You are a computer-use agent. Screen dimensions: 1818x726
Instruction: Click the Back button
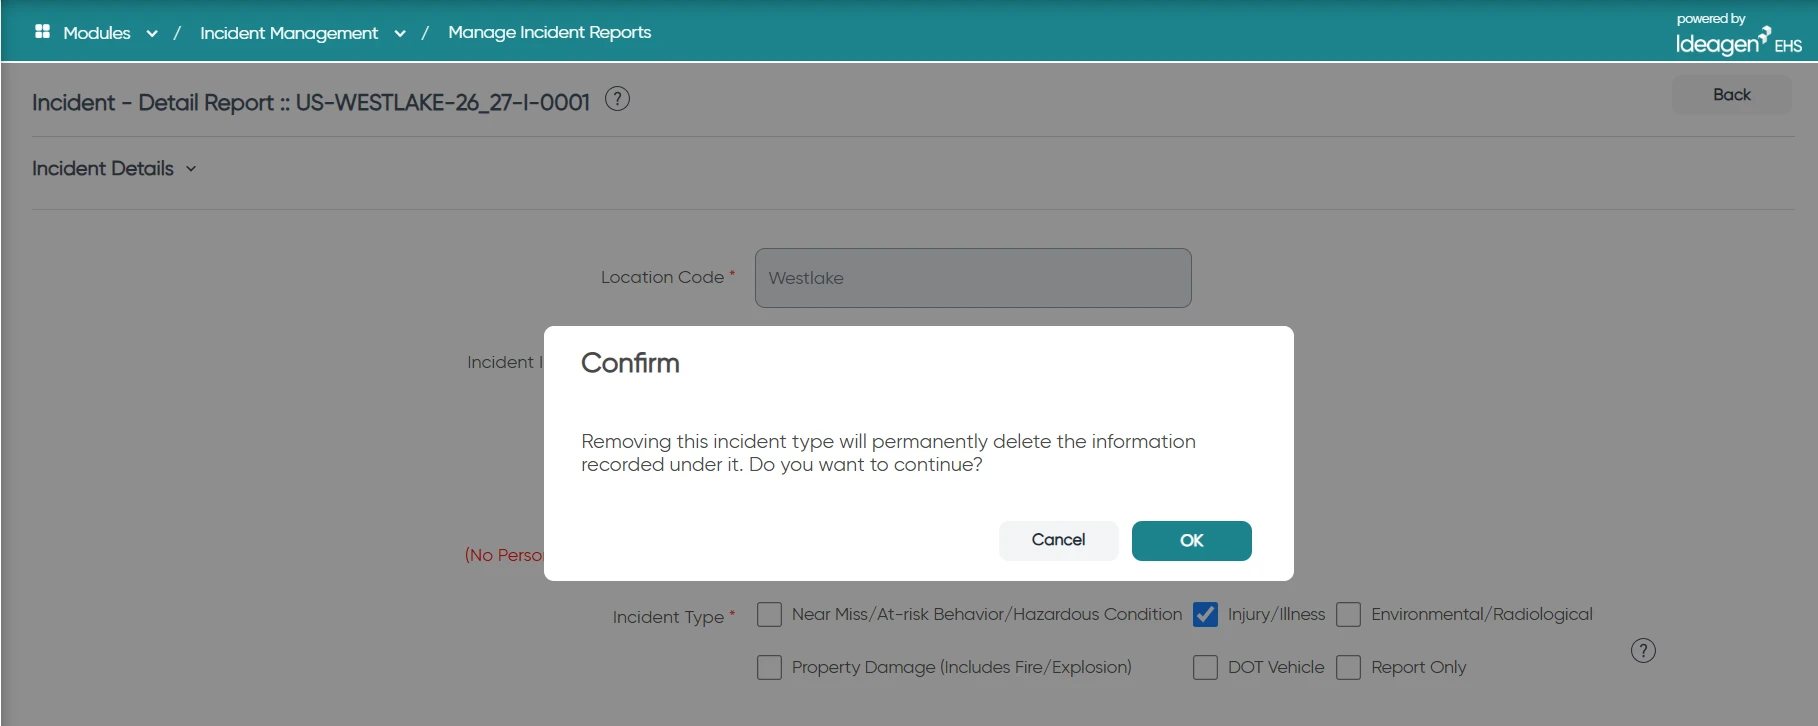(1731, 95)
